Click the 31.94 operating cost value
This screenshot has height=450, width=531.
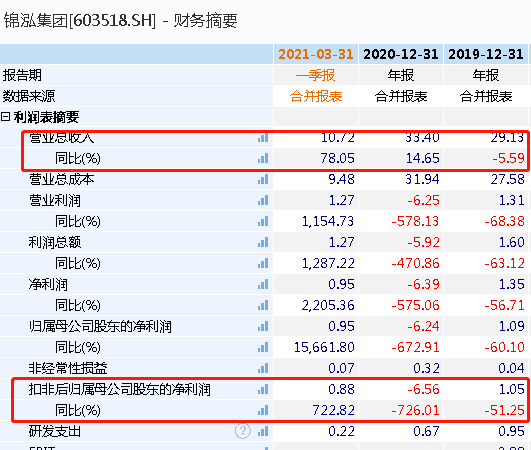tap(423, 179)
